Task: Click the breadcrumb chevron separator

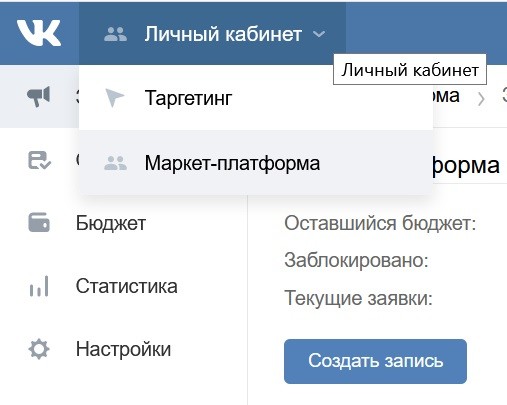Action: [481, 99]
